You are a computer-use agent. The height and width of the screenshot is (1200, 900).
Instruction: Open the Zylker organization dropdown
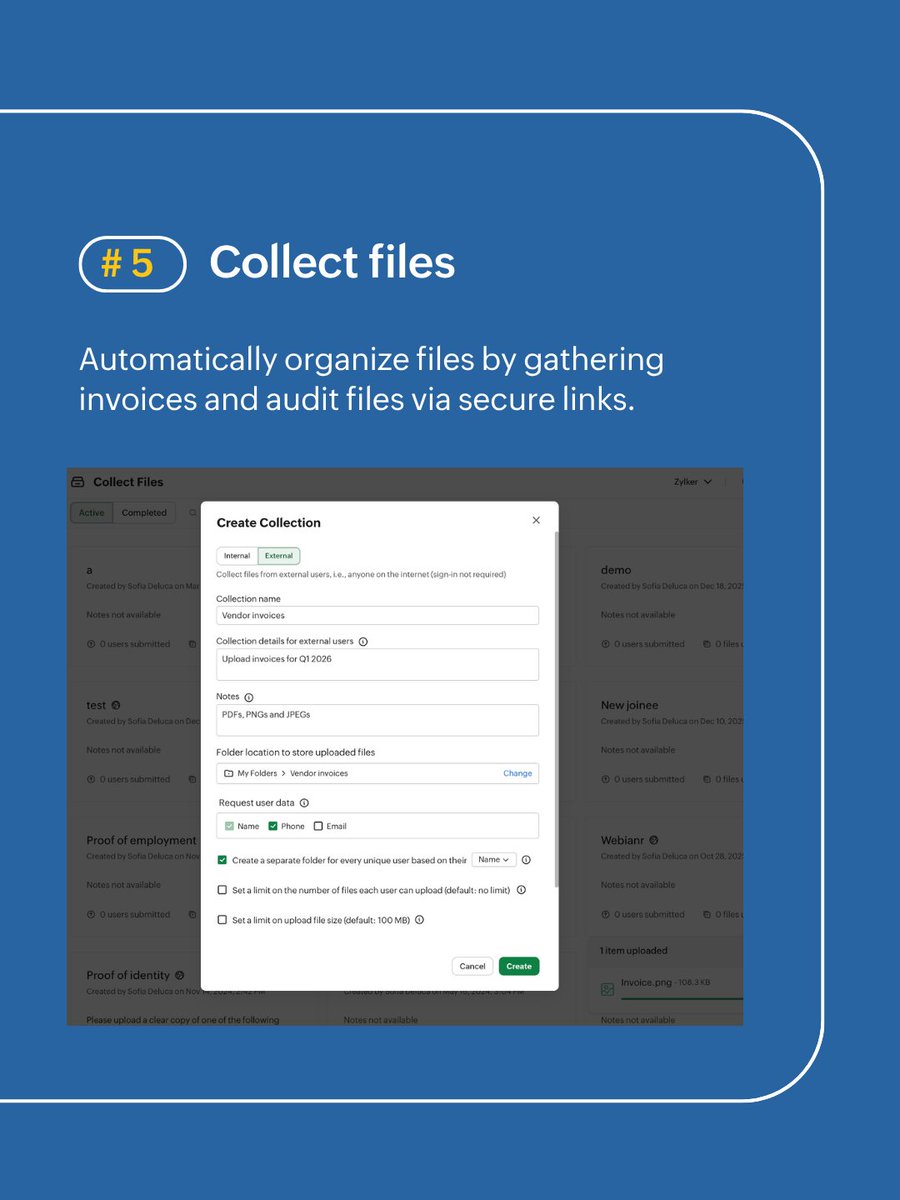(693, 482)
